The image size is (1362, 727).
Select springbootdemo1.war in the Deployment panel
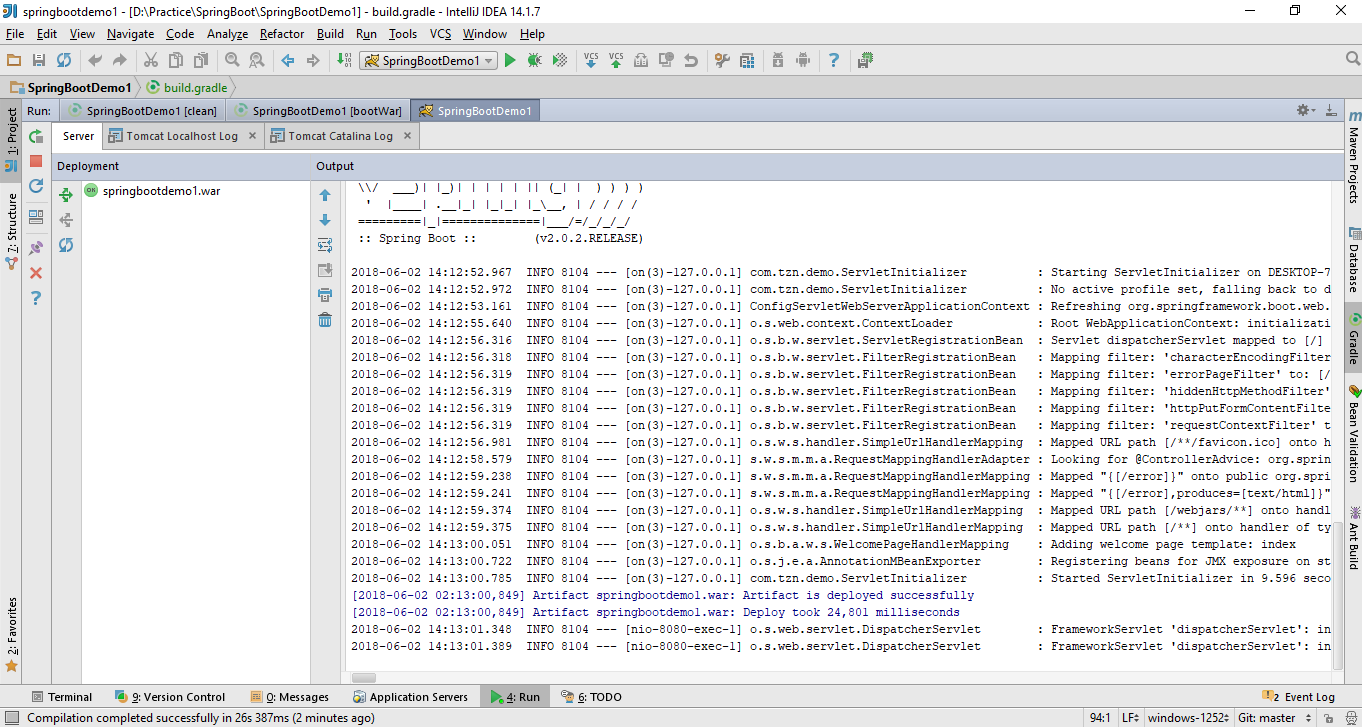163,190
